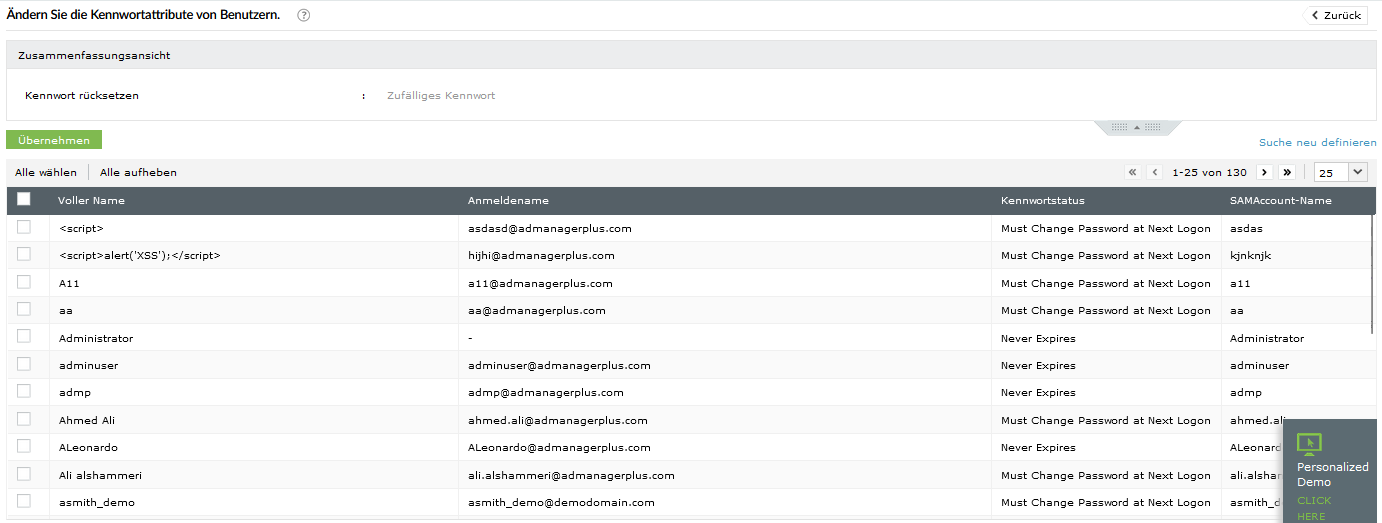
Task: Click the 1-25 von 130 page counter
Action: [1209, 172]
